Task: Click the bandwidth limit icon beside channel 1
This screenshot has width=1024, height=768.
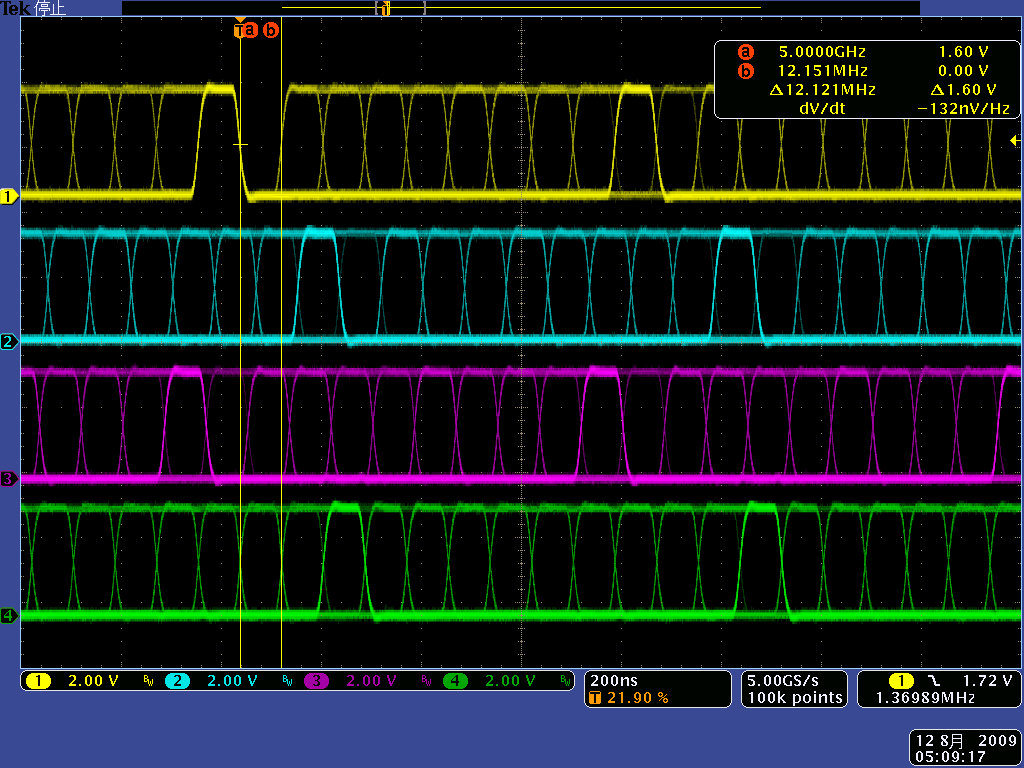Action: (x=148, y=682)
